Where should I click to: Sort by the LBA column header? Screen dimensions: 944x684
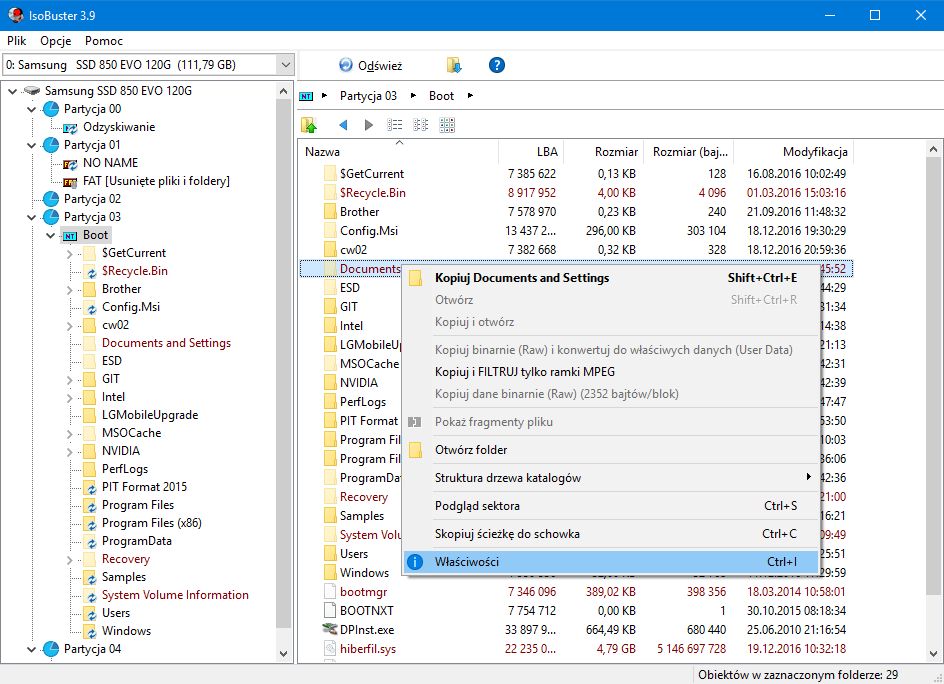click(531, 152)
